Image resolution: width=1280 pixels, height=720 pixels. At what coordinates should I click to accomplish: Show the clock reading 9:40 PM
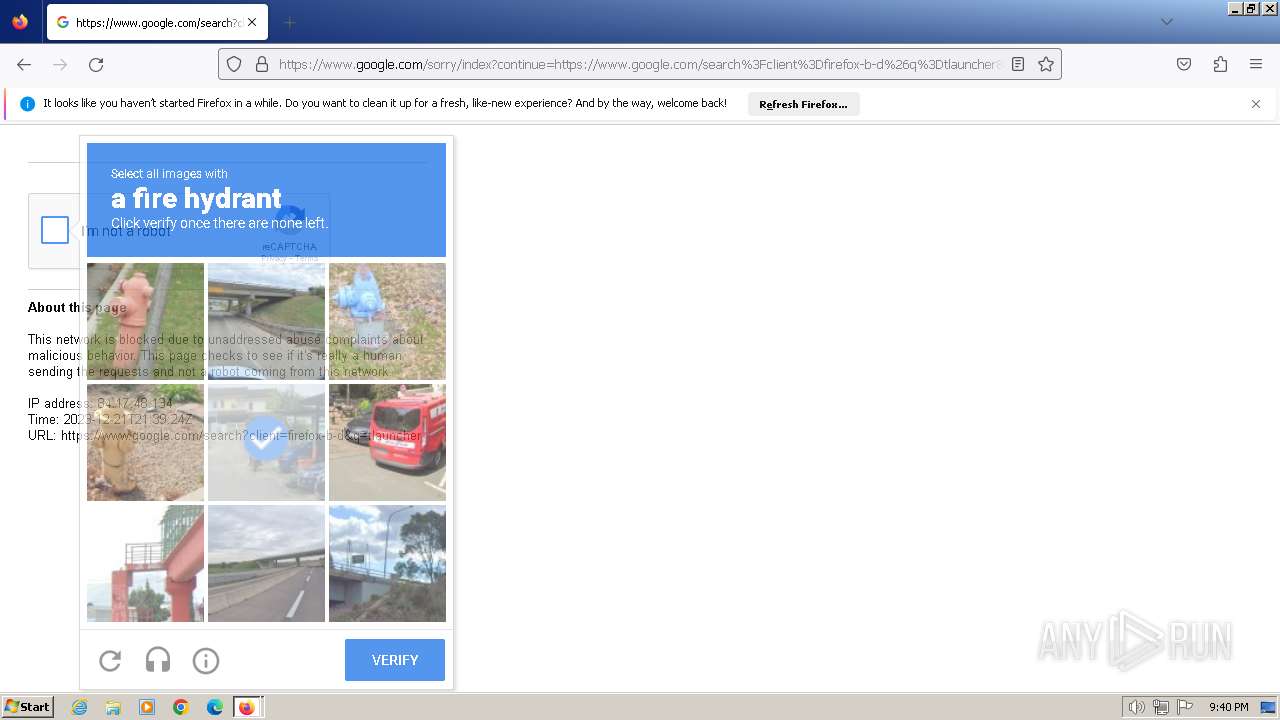pos(1228,707)
